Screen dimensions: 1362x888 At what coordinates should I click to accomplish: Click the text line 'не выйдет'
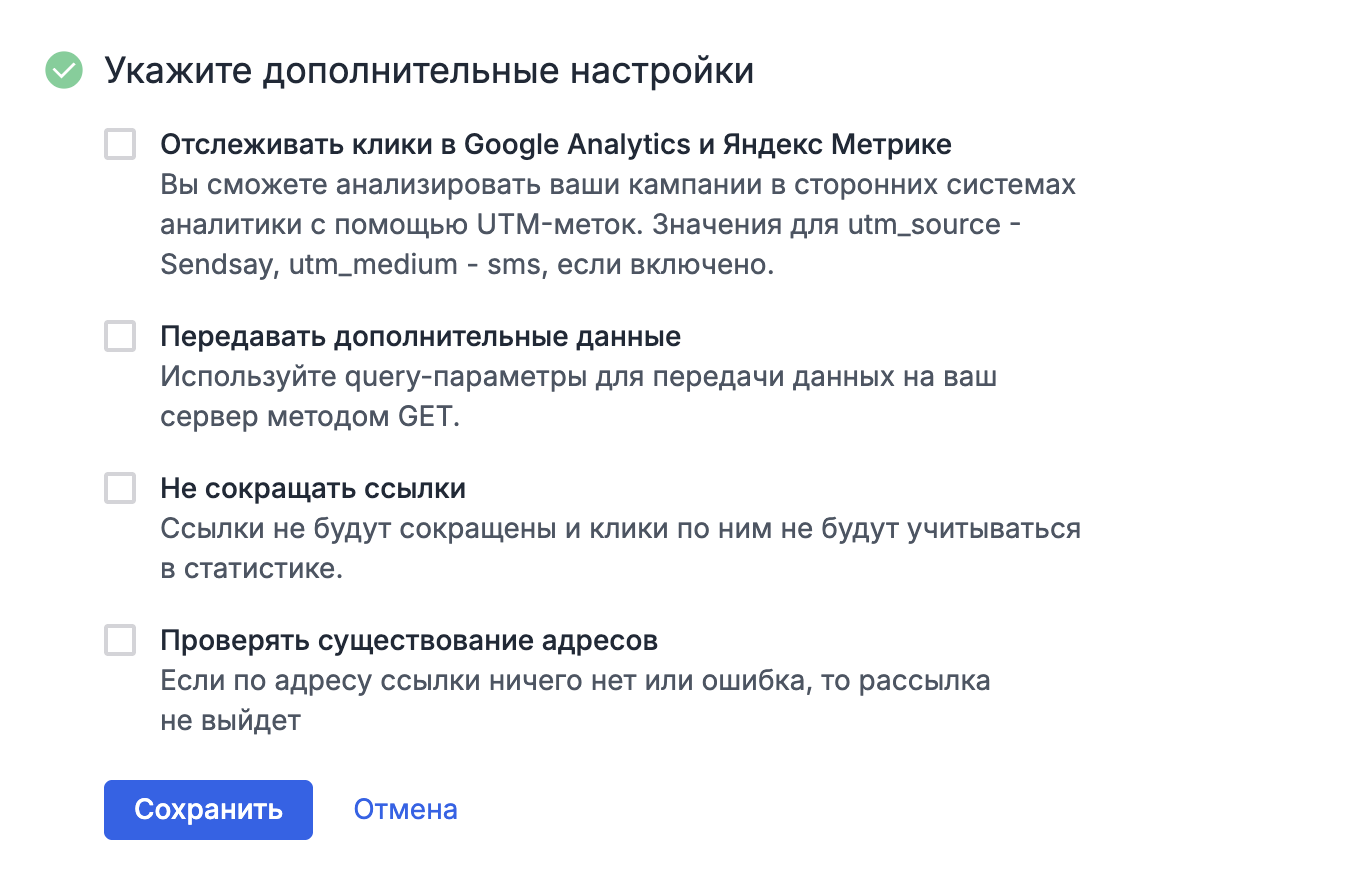pos(230,721)
